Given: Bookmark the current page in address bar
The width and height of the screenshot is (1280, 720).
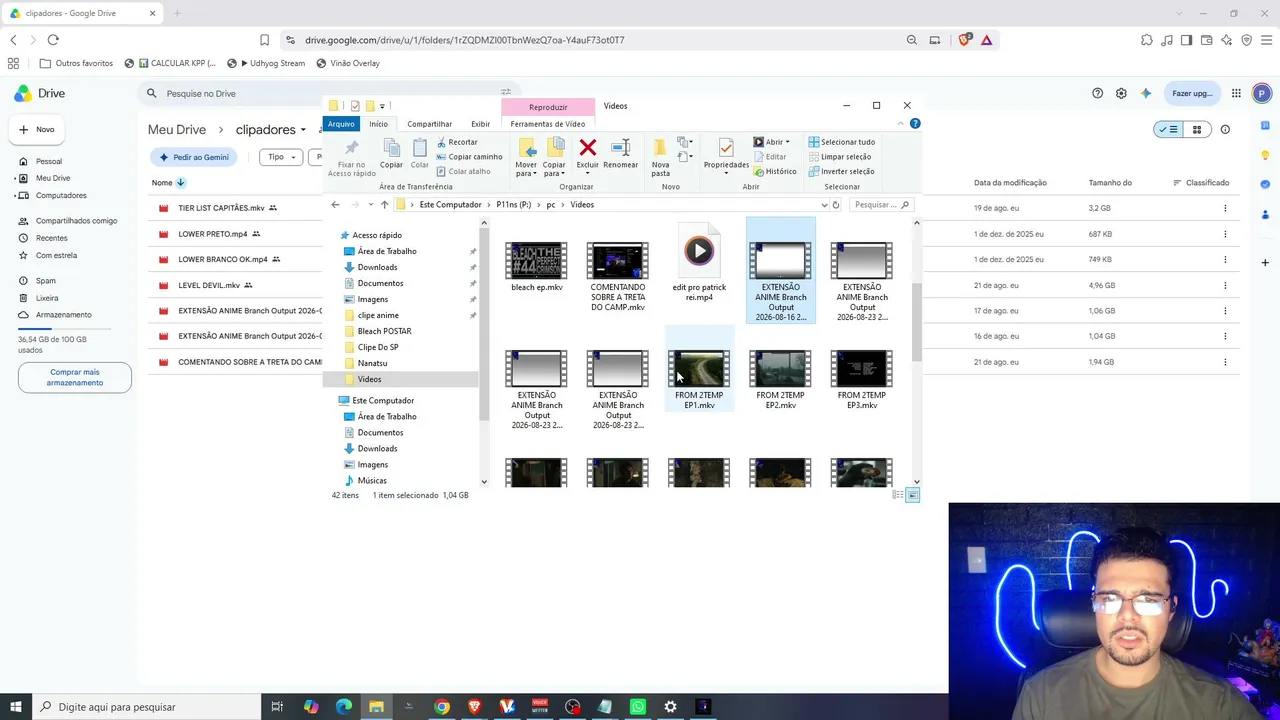Looking at the screenshot, I should pyautogui.click(x=264, y=40).
